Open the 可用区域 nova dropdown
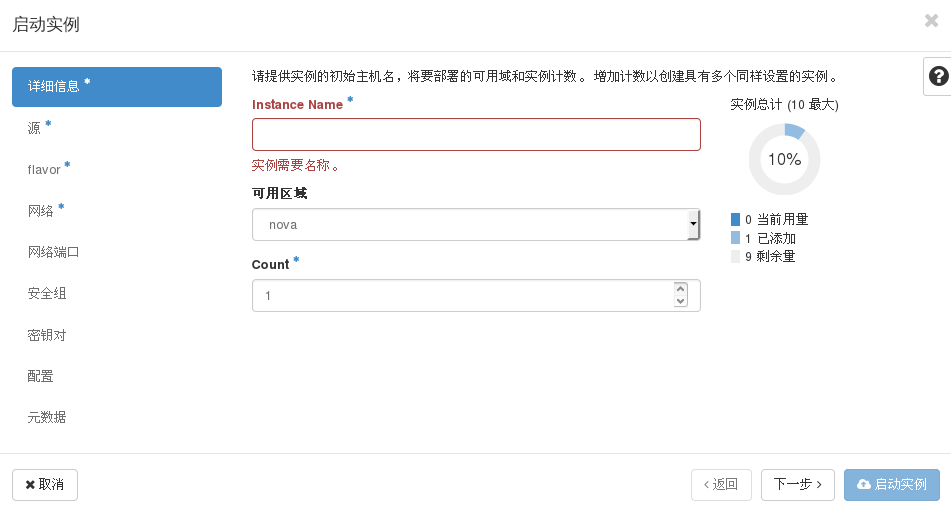 [x=476, y=225]
